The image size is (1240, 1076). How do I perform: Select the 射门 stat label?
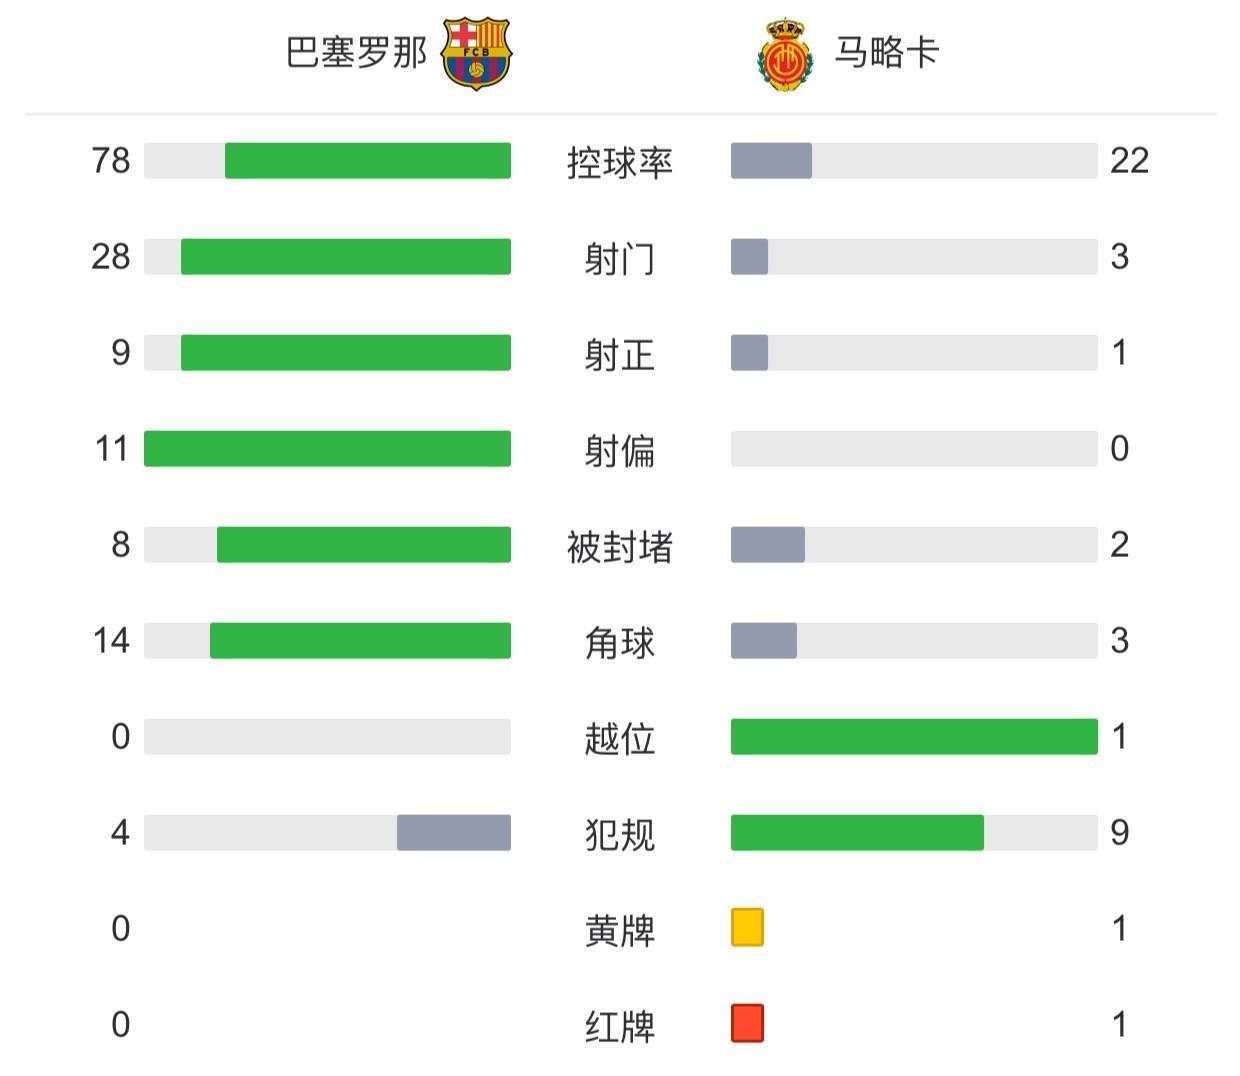tap(620, 258)
